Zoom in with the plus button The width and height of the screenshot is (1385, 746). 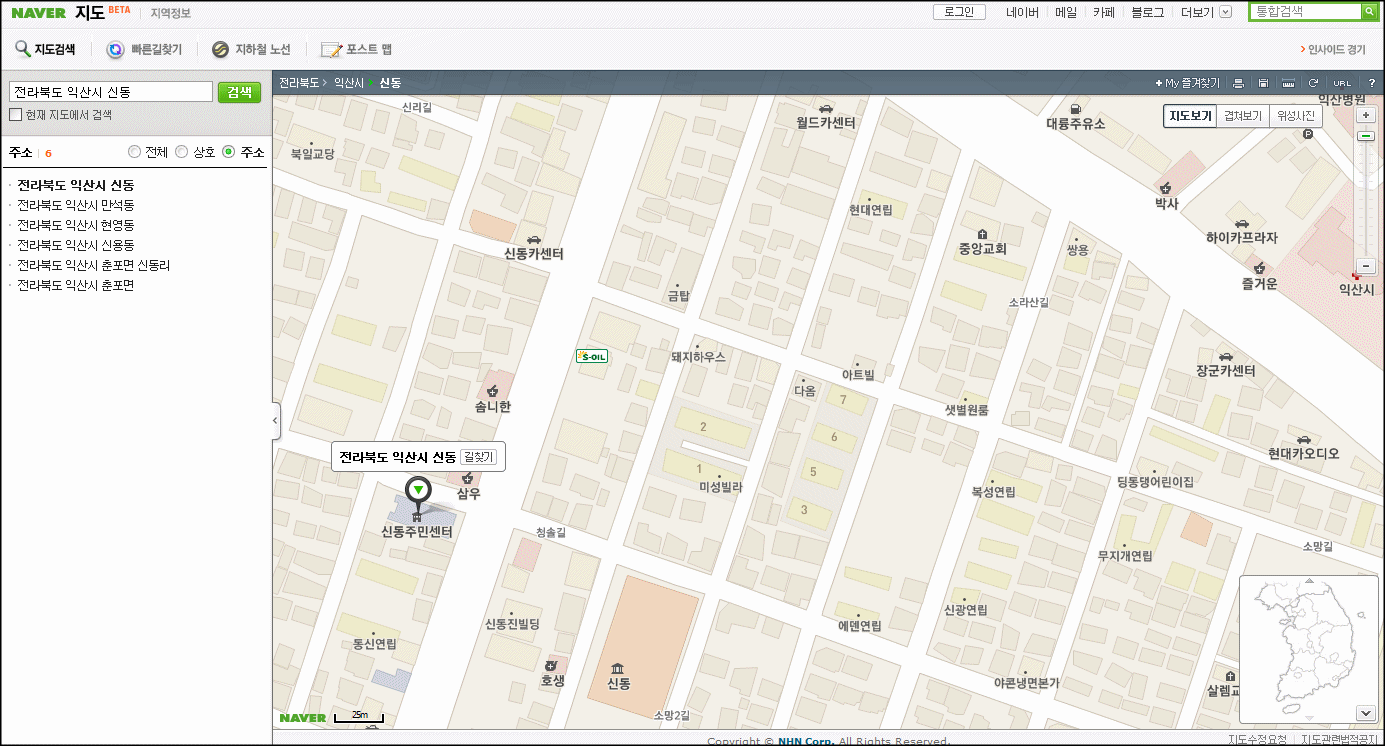point(1366,116)
